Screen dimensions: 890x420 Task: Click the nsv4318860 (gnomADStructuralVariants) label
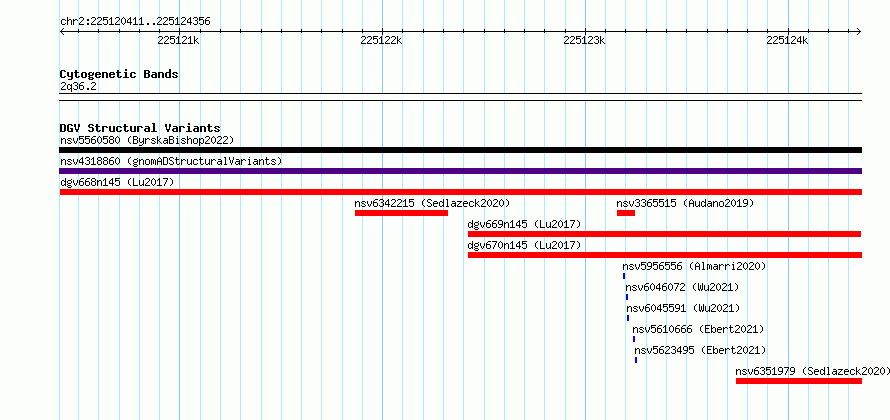[171, 161]
